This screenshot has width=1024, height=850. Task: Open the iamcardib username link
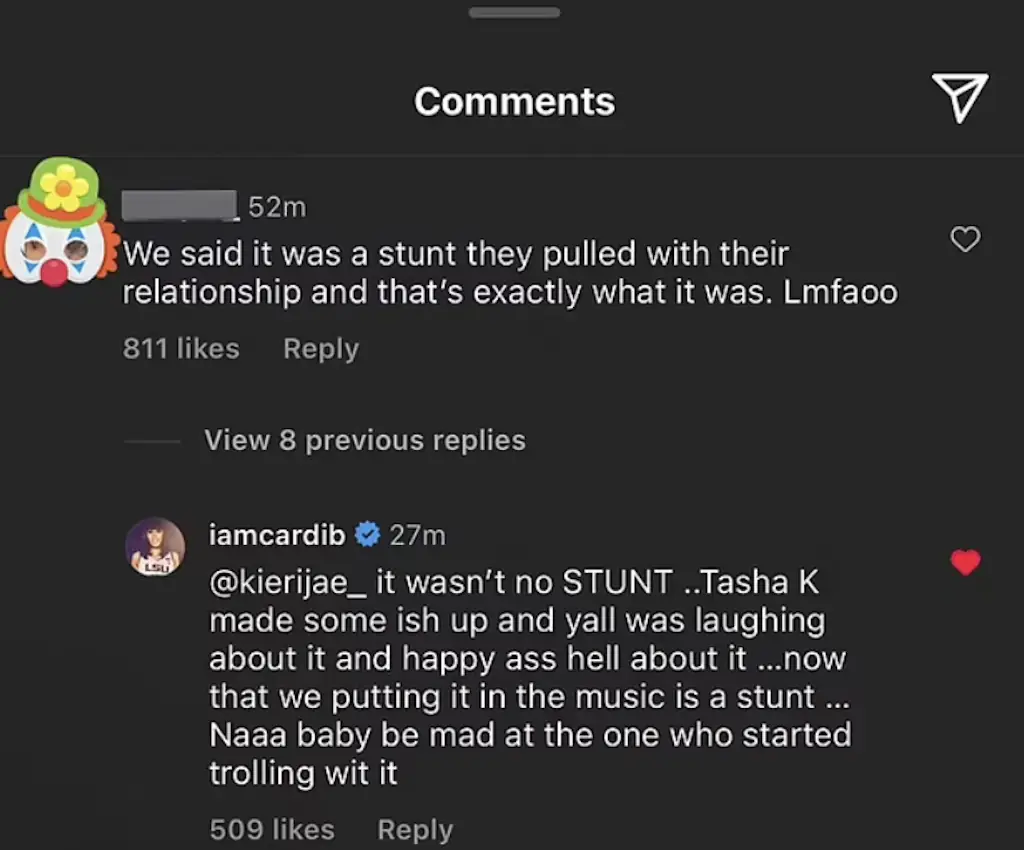tap(277, 535)
